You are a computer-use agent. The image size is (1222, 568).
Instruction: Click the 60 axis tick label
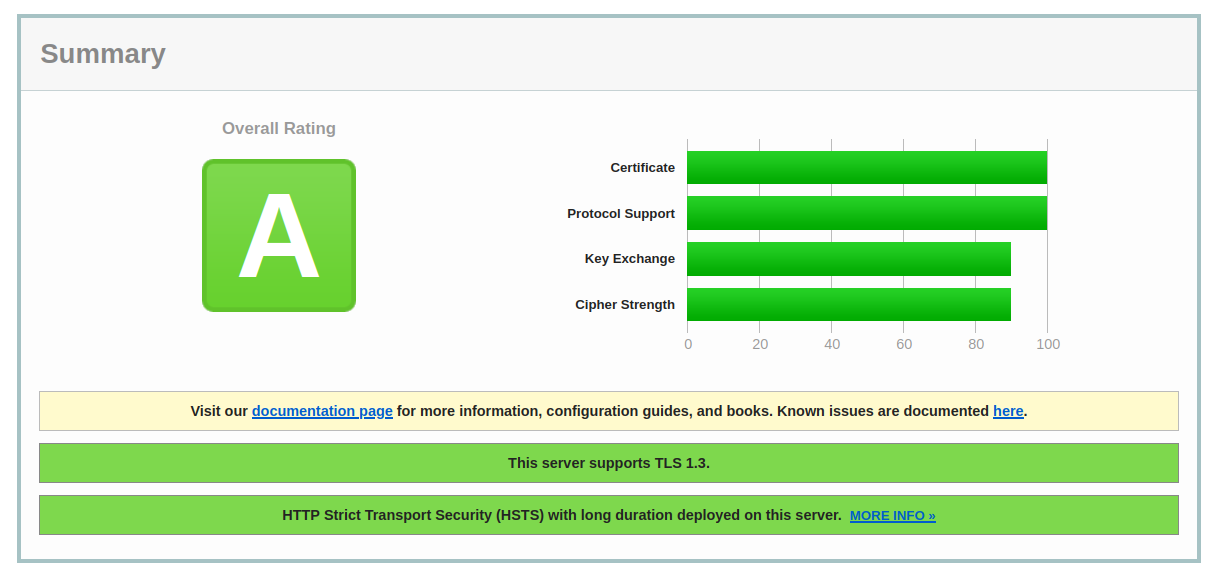(x=904, y=344)
